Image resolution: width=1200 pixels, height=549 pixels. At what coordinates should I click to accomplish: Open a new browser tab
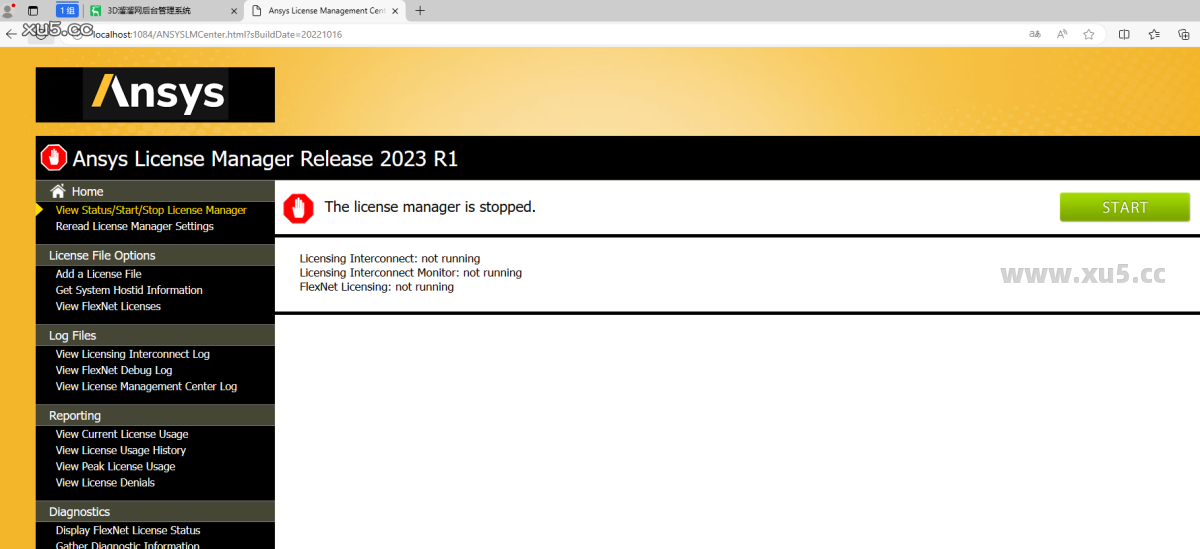(420, 10)
